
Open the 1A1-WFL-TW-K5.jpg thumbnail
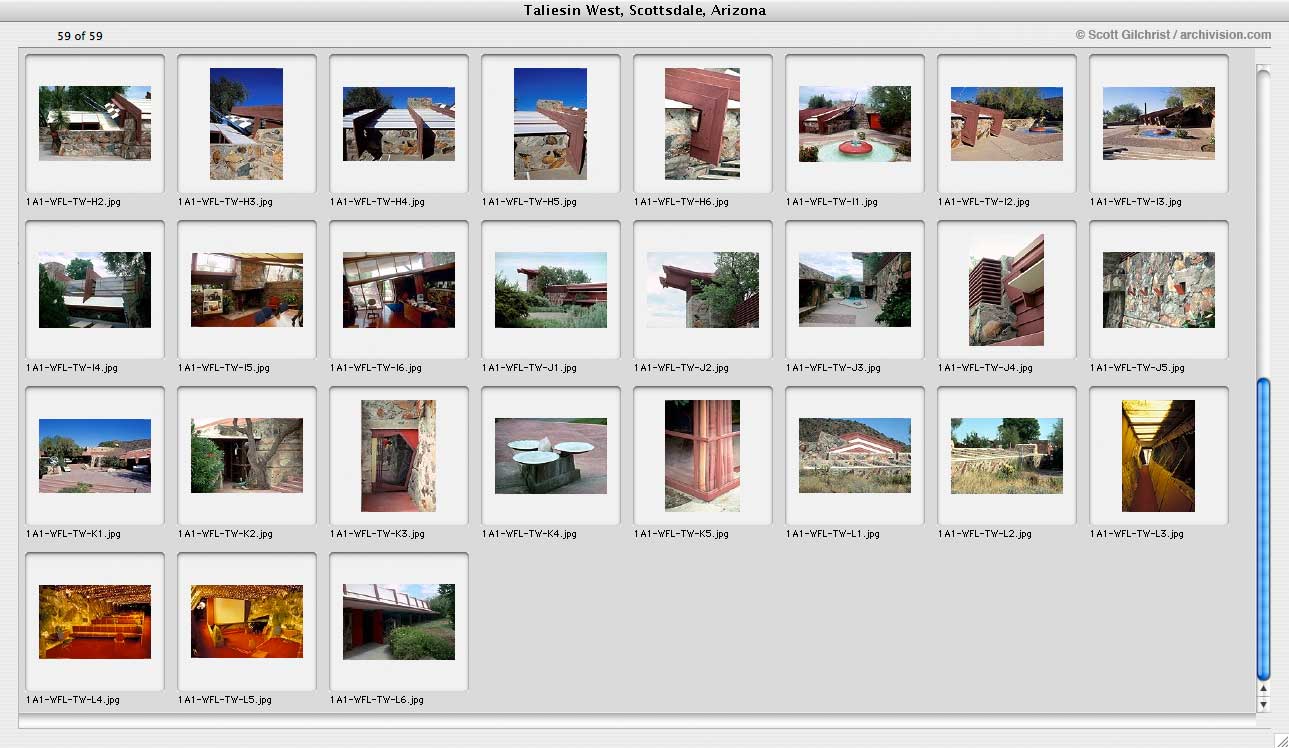pyautogui.click(x=703, y=456)
